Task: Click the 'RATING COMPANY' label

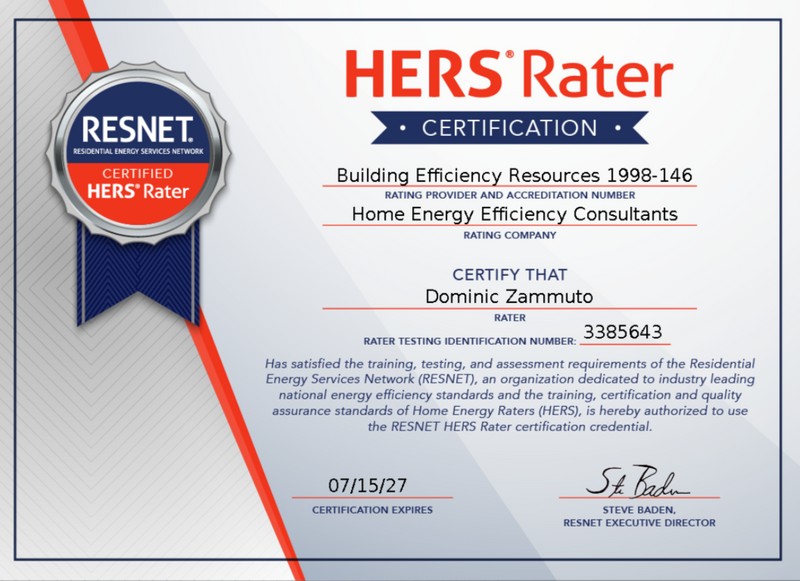Action: [x=510, y=235]
